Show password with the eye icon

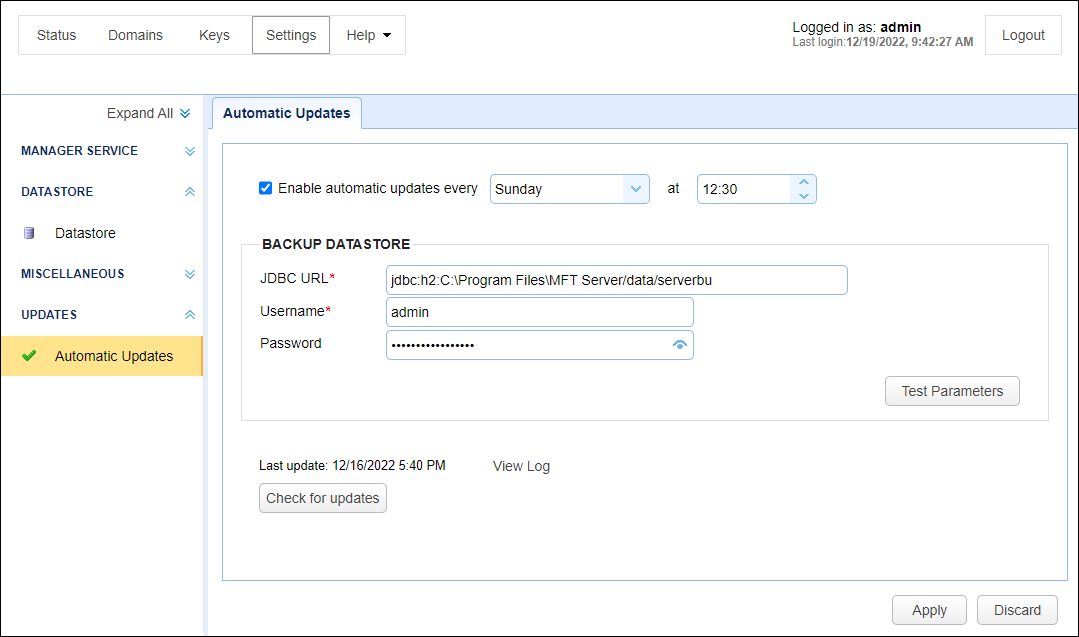(x=679, y=345)
